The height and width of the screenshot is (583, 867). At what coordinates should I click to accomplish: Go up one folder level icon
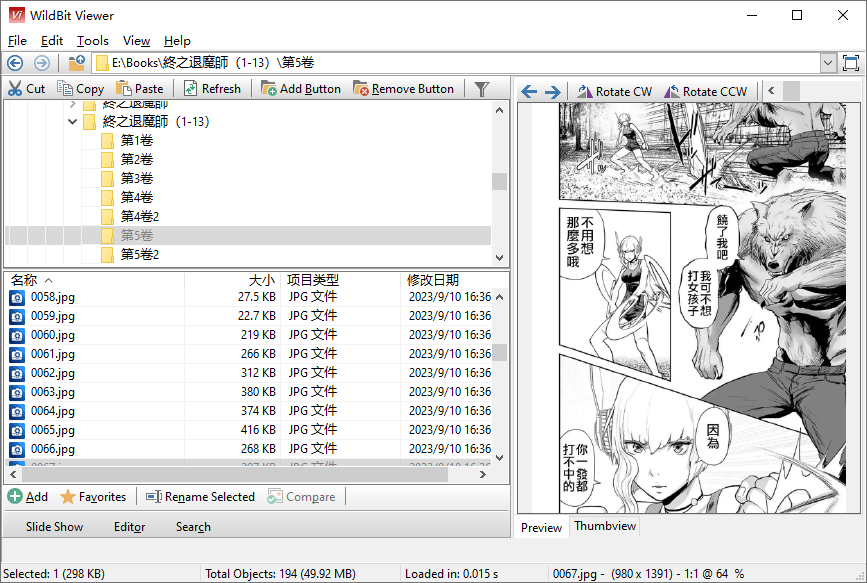click(x=76, y=63)
